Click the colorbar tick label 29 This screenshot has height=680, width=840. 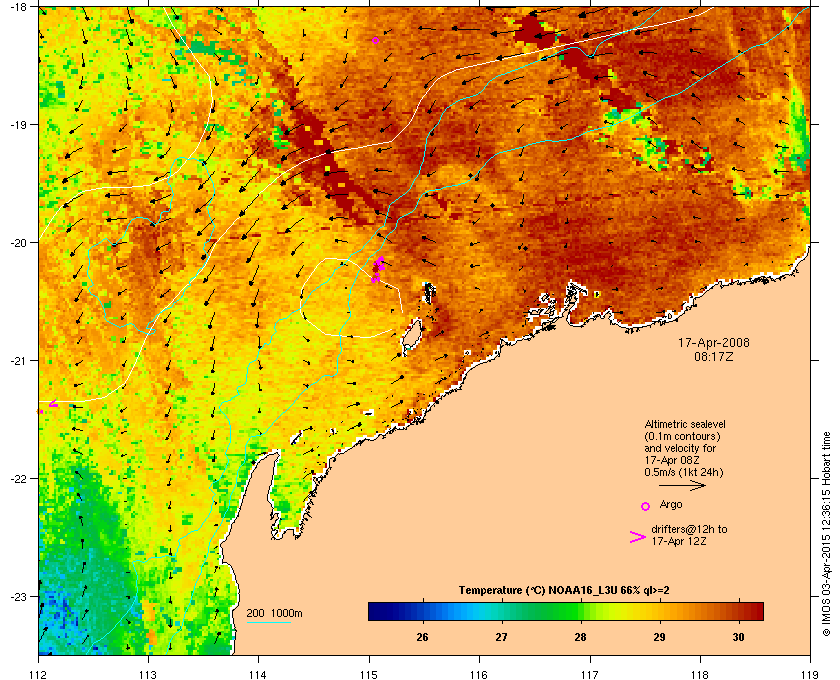tap(659, 637)
